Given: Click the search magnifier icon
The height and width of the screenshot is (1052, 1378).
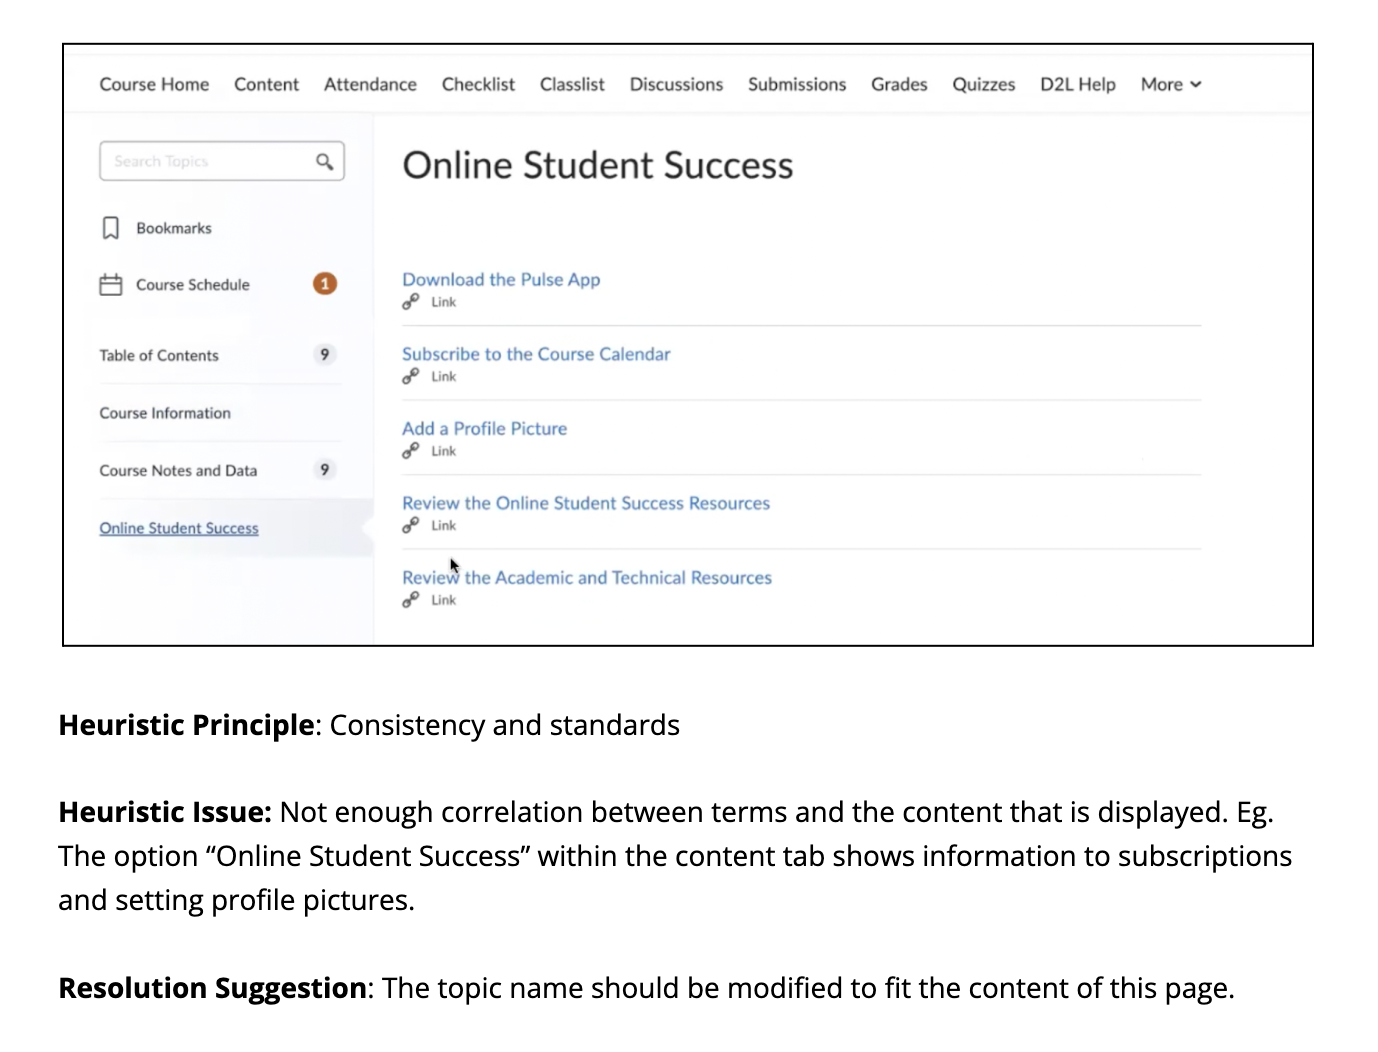Looking at the screenshot, I should click(x=324, y=161).
